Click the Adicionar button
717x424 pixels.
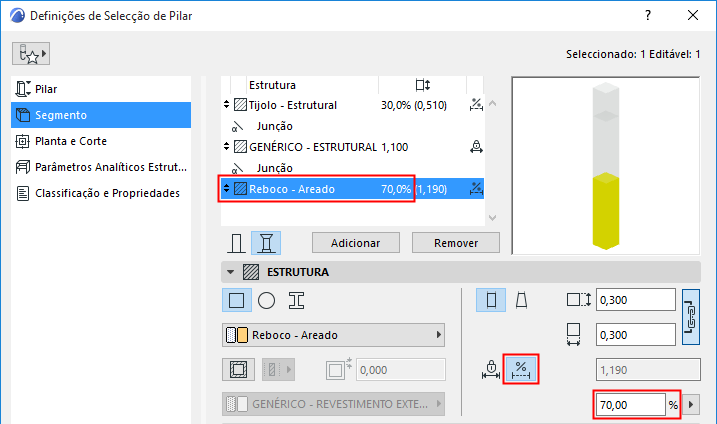tap(356, 243)
